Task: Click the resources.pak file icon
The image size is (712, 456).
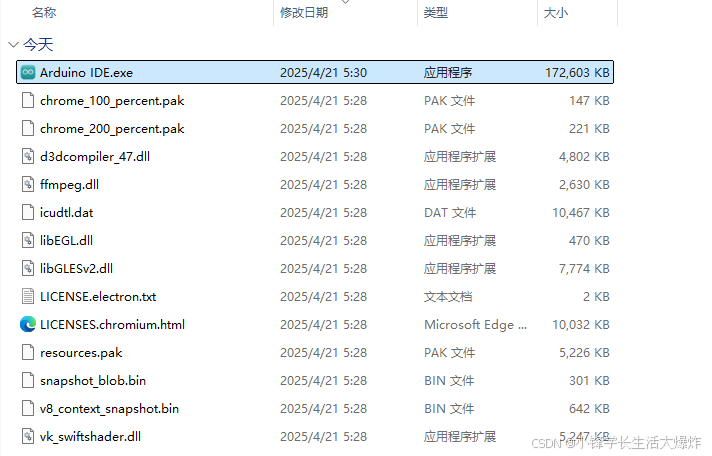Action: coord(28,352)
